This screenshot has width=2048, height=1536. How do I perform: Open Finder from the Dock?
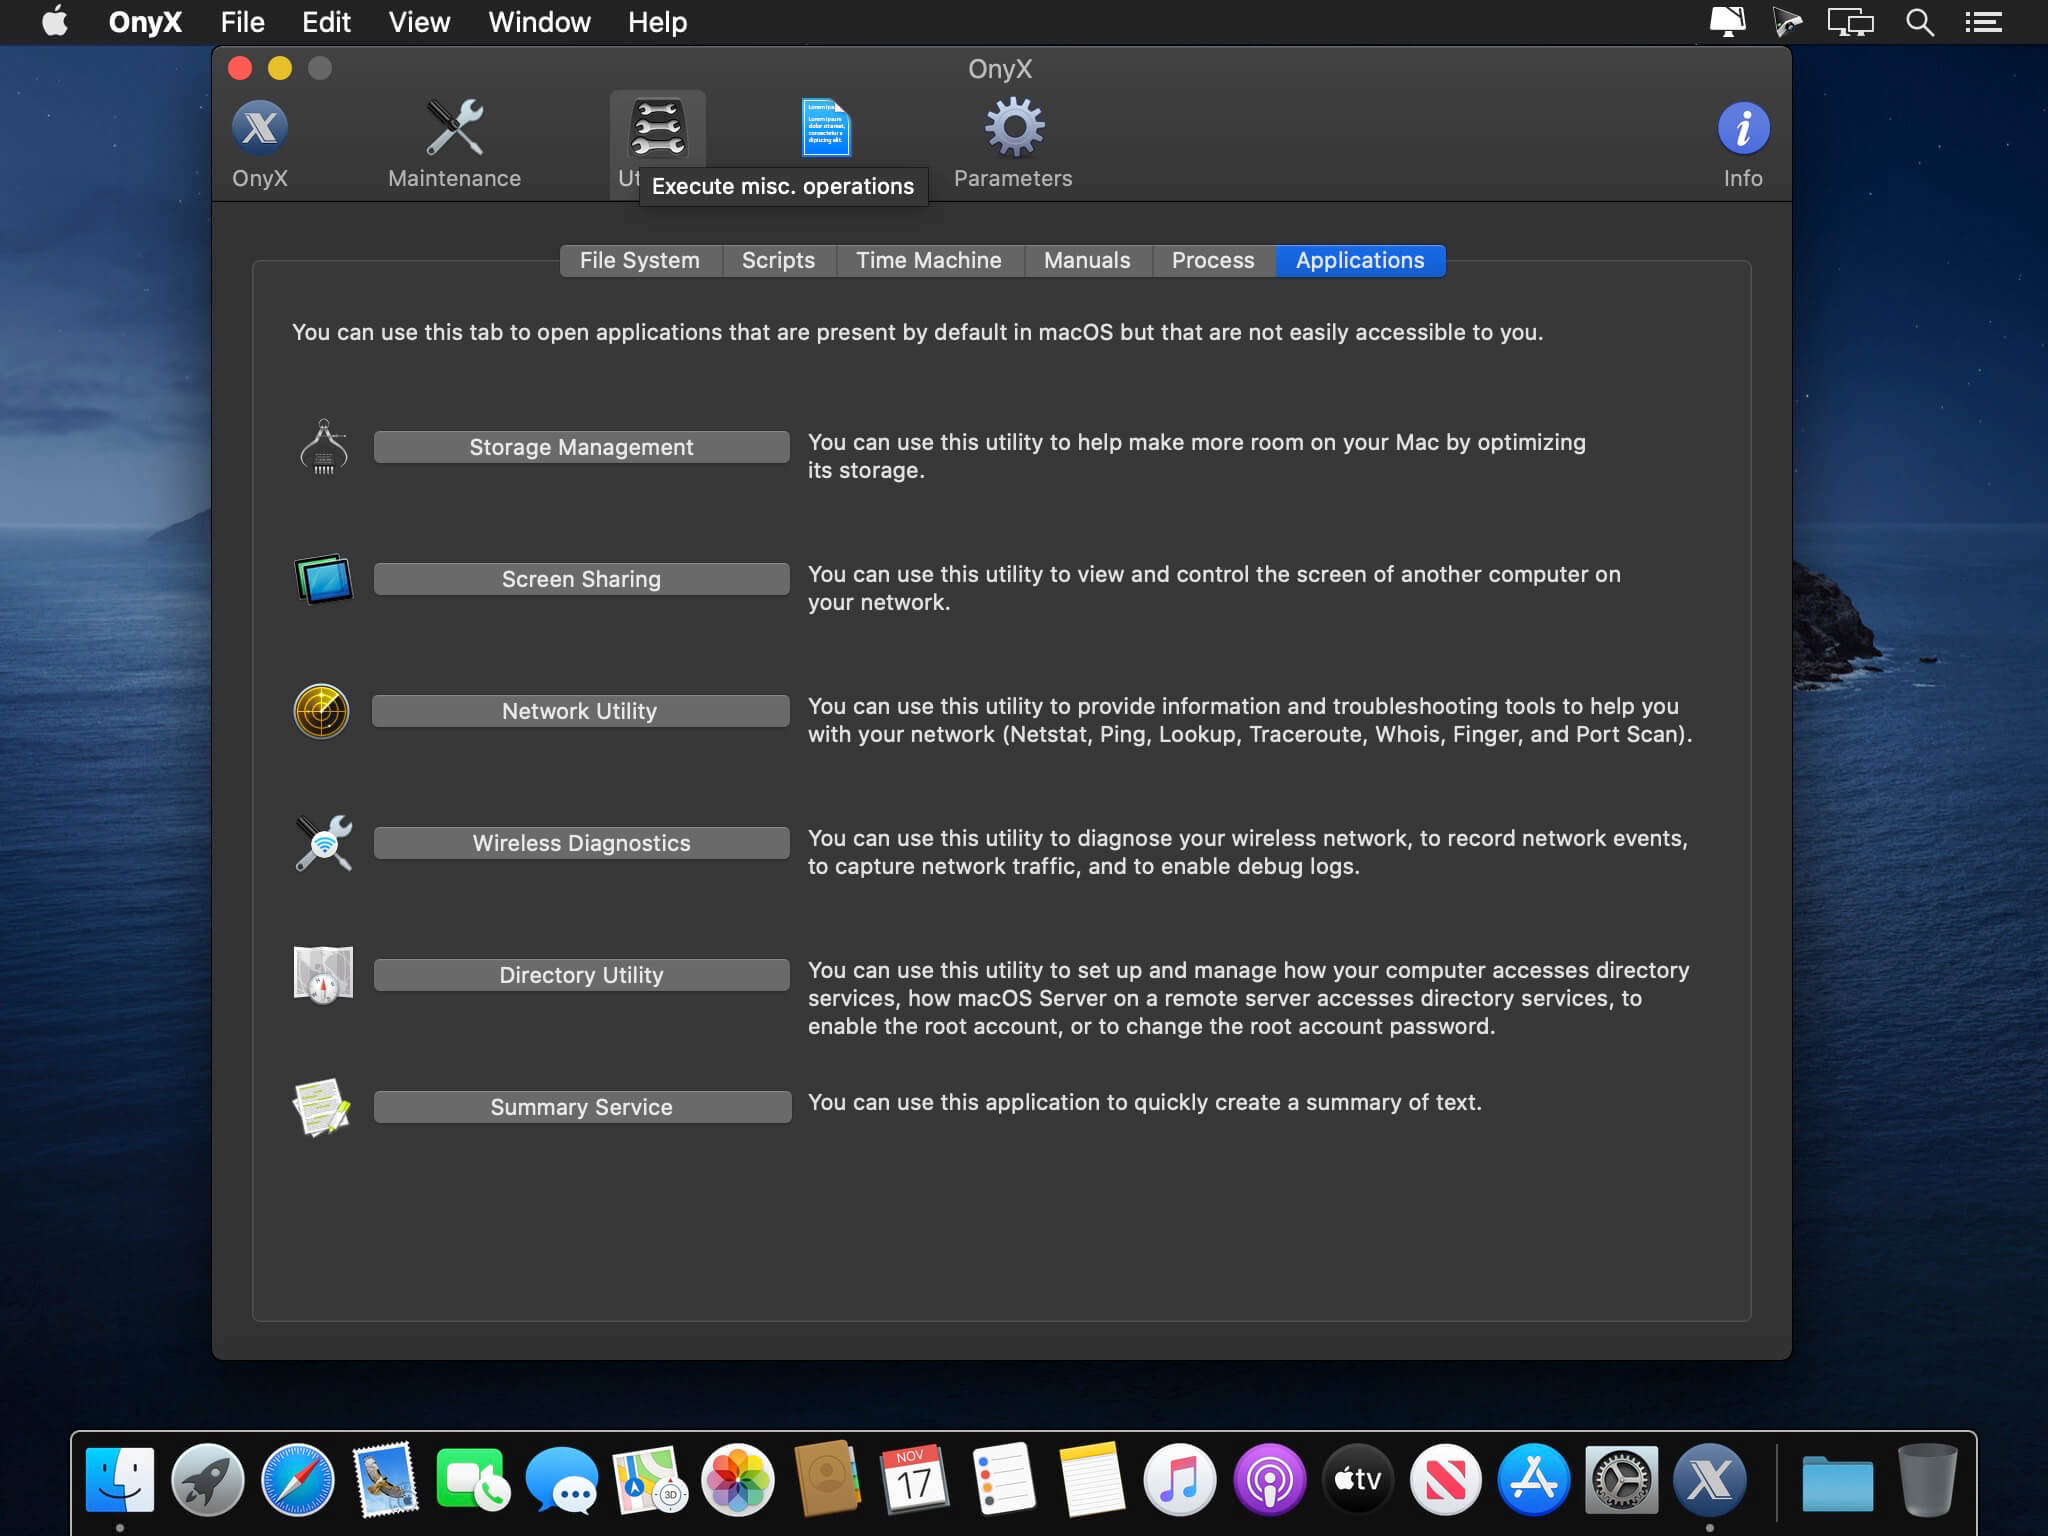120,1480
